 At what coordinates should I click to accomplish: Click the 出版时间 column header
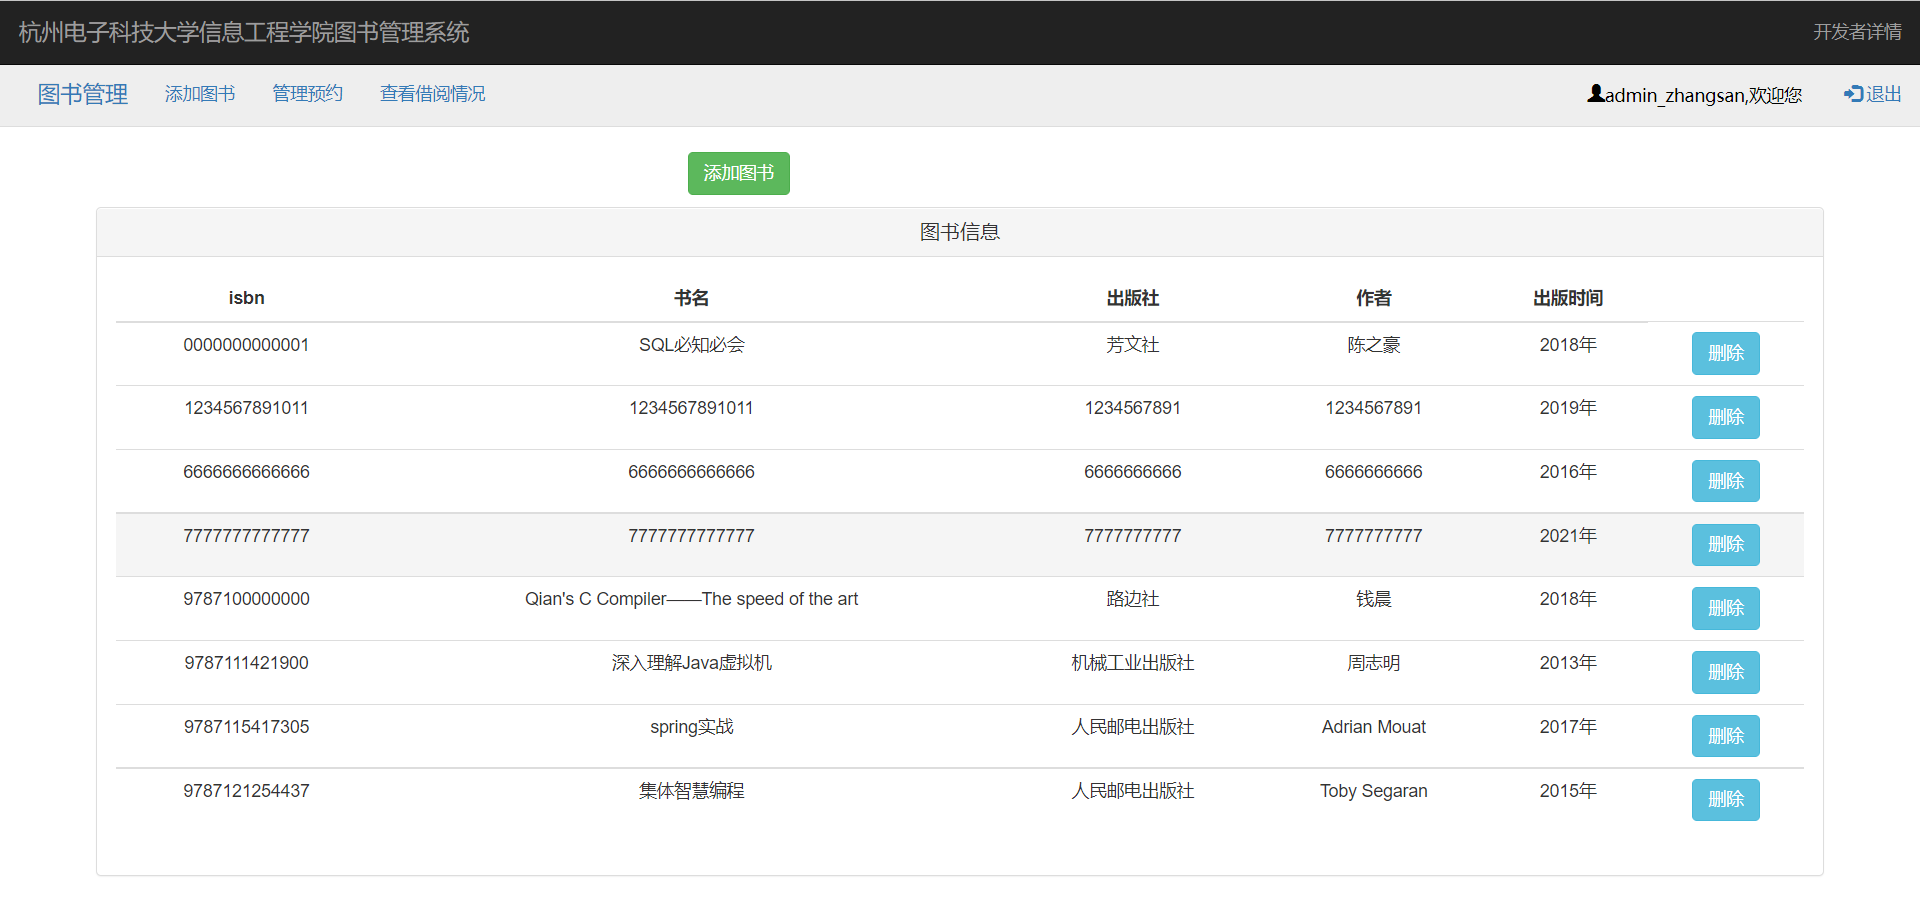[1568, 298]
